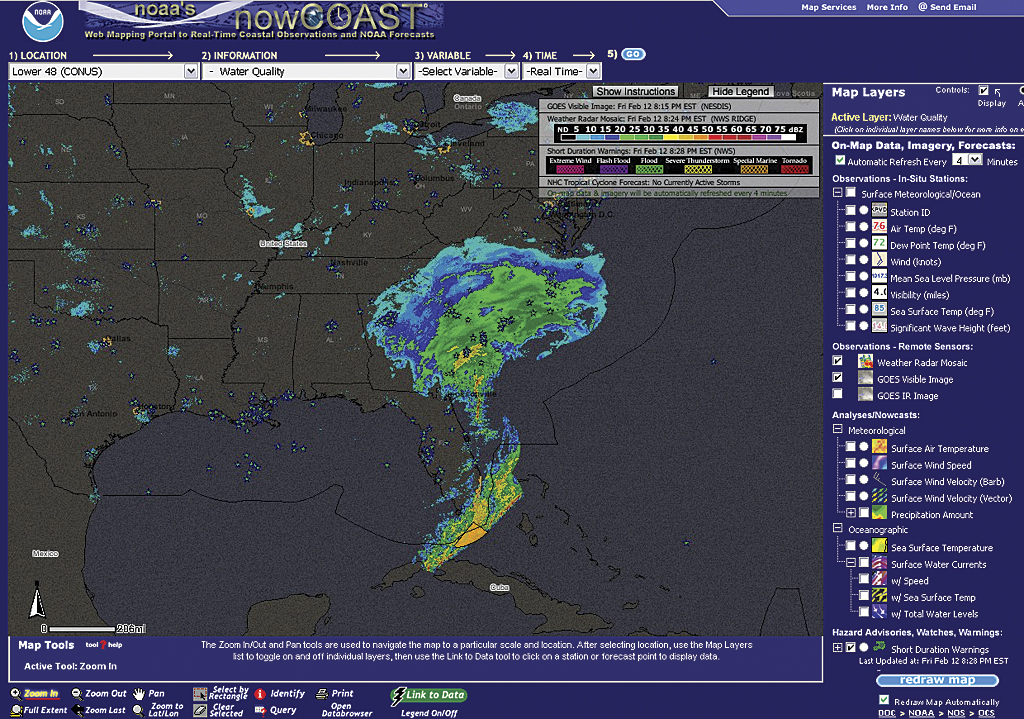Click the NOAA logo emblem

point(42,22)
